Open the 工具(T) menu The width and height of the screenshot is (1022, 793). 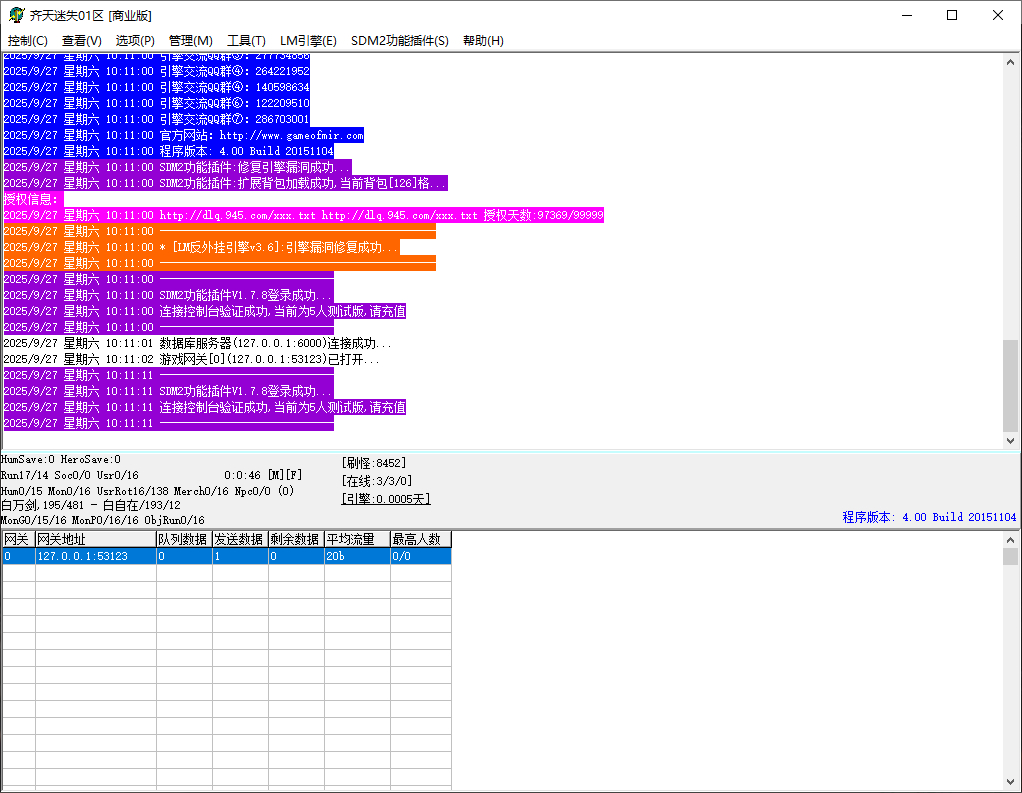246,41
